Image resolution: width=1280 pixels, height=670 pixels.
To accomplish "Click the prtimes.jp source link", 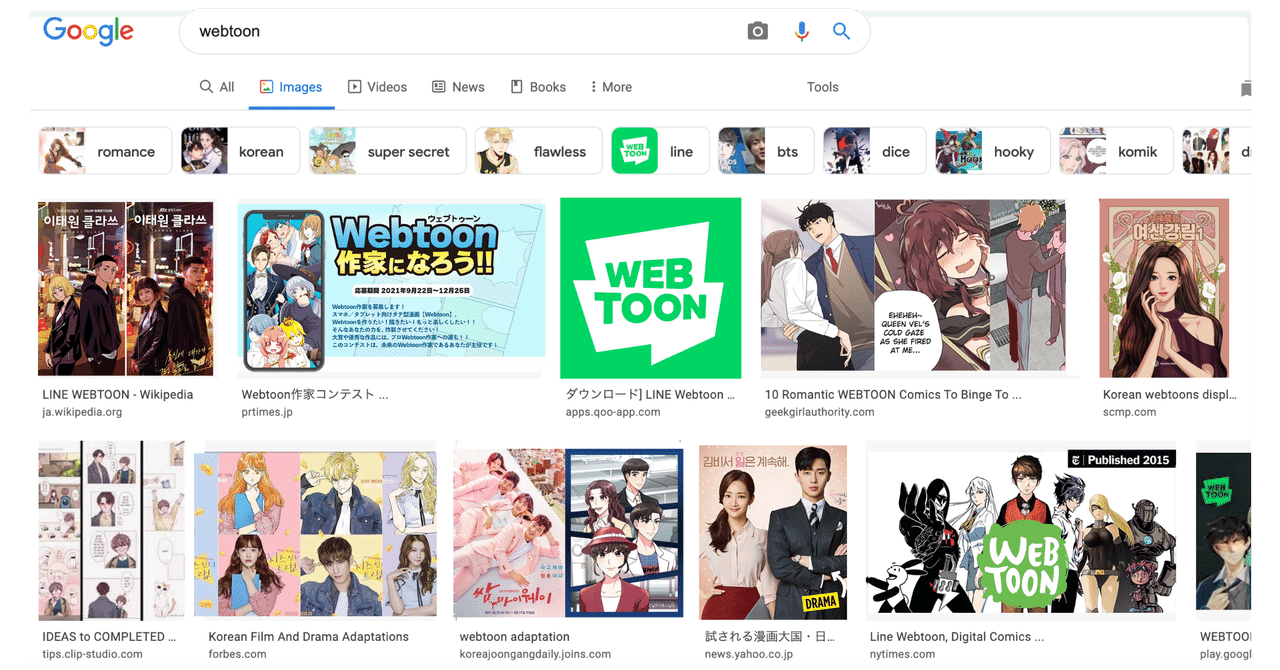I will click(x=267, y=412).
